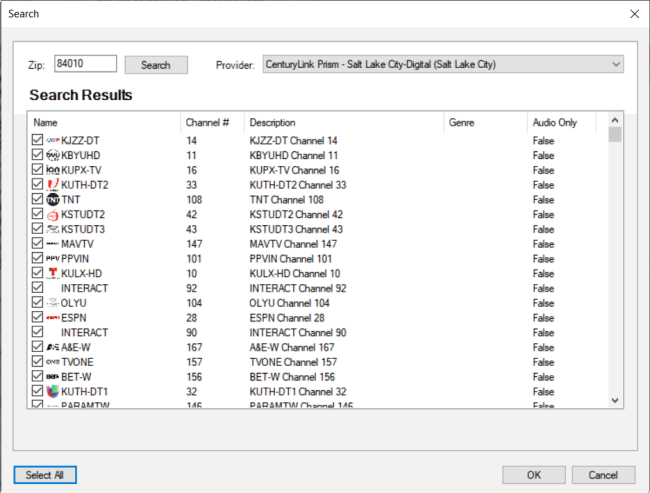Uncheck the KJZZ-DT channel checkbox
The height and width of the screenshot is (493, 650).
(x=37, y=140)
